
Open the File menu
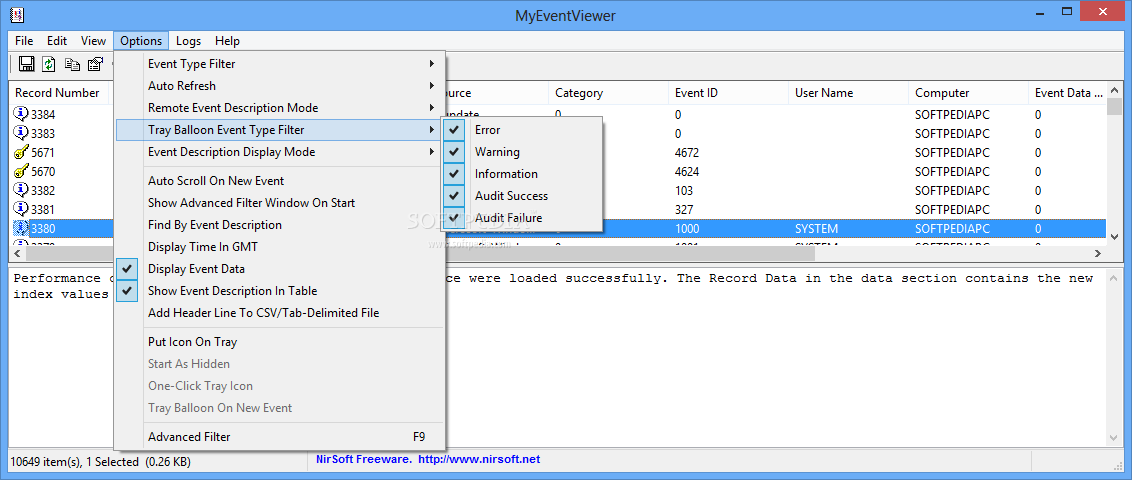24,41
